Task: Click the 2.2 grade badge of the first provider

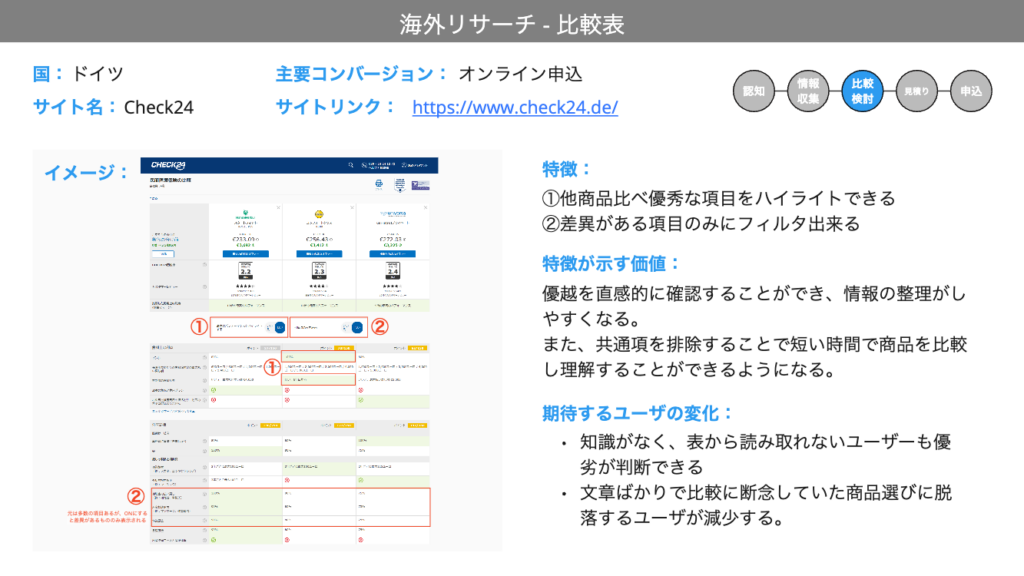Action: coord(246,269)
